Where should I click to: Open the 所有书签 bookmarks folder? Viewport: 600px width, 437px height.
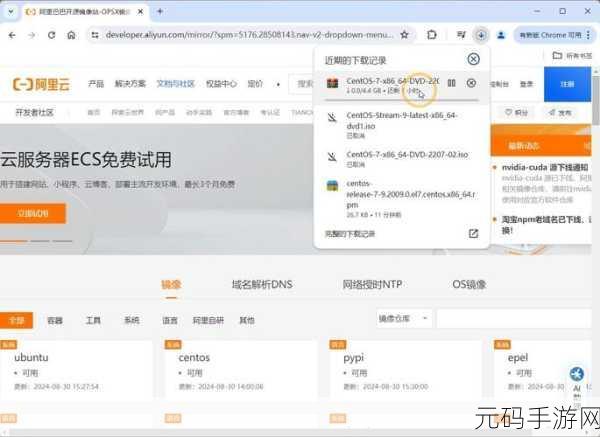572,56
